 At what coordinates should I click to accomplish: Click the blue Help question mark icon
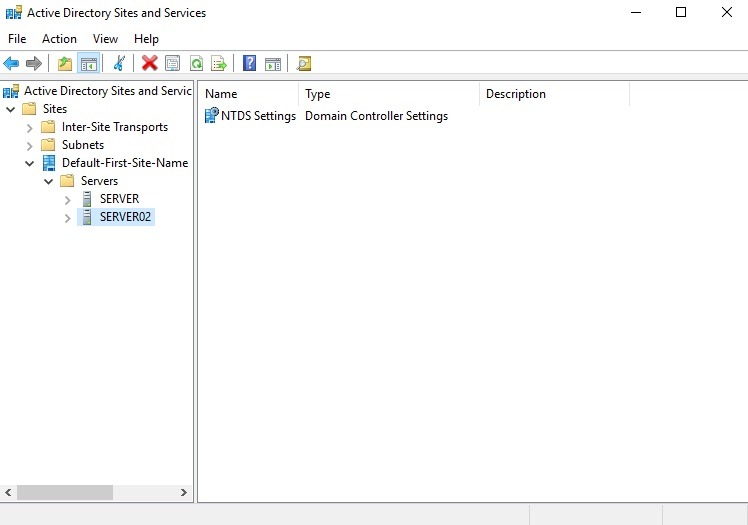pyautogui.click(x=249, y=64)
